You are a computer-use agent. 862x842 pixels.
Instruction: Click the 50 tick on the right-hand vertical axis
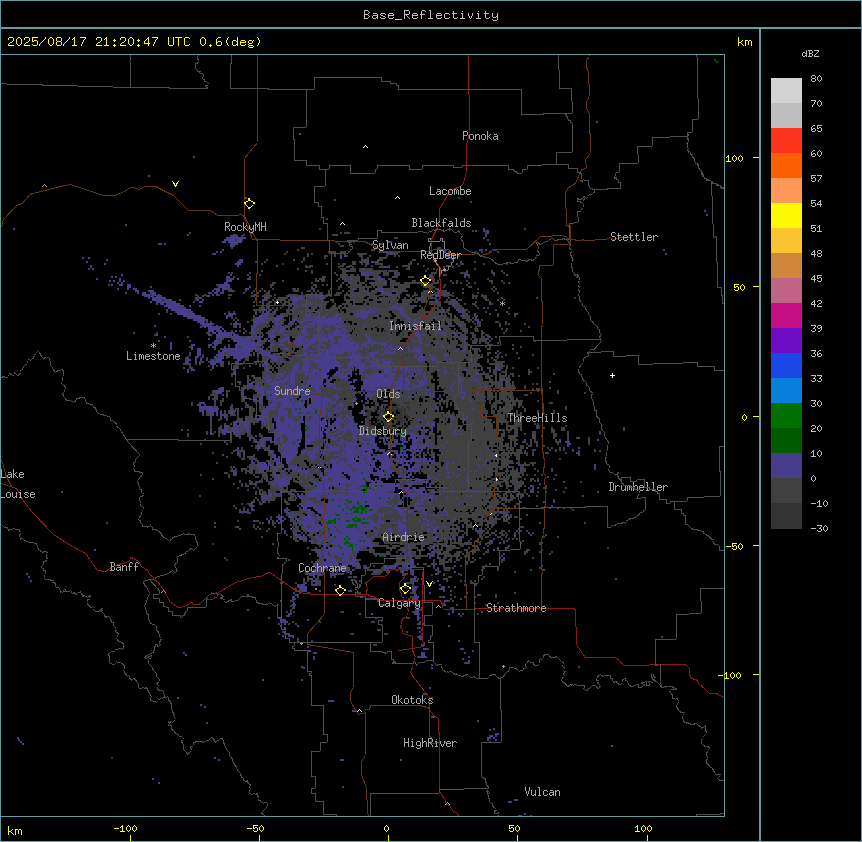coord(739,287)
